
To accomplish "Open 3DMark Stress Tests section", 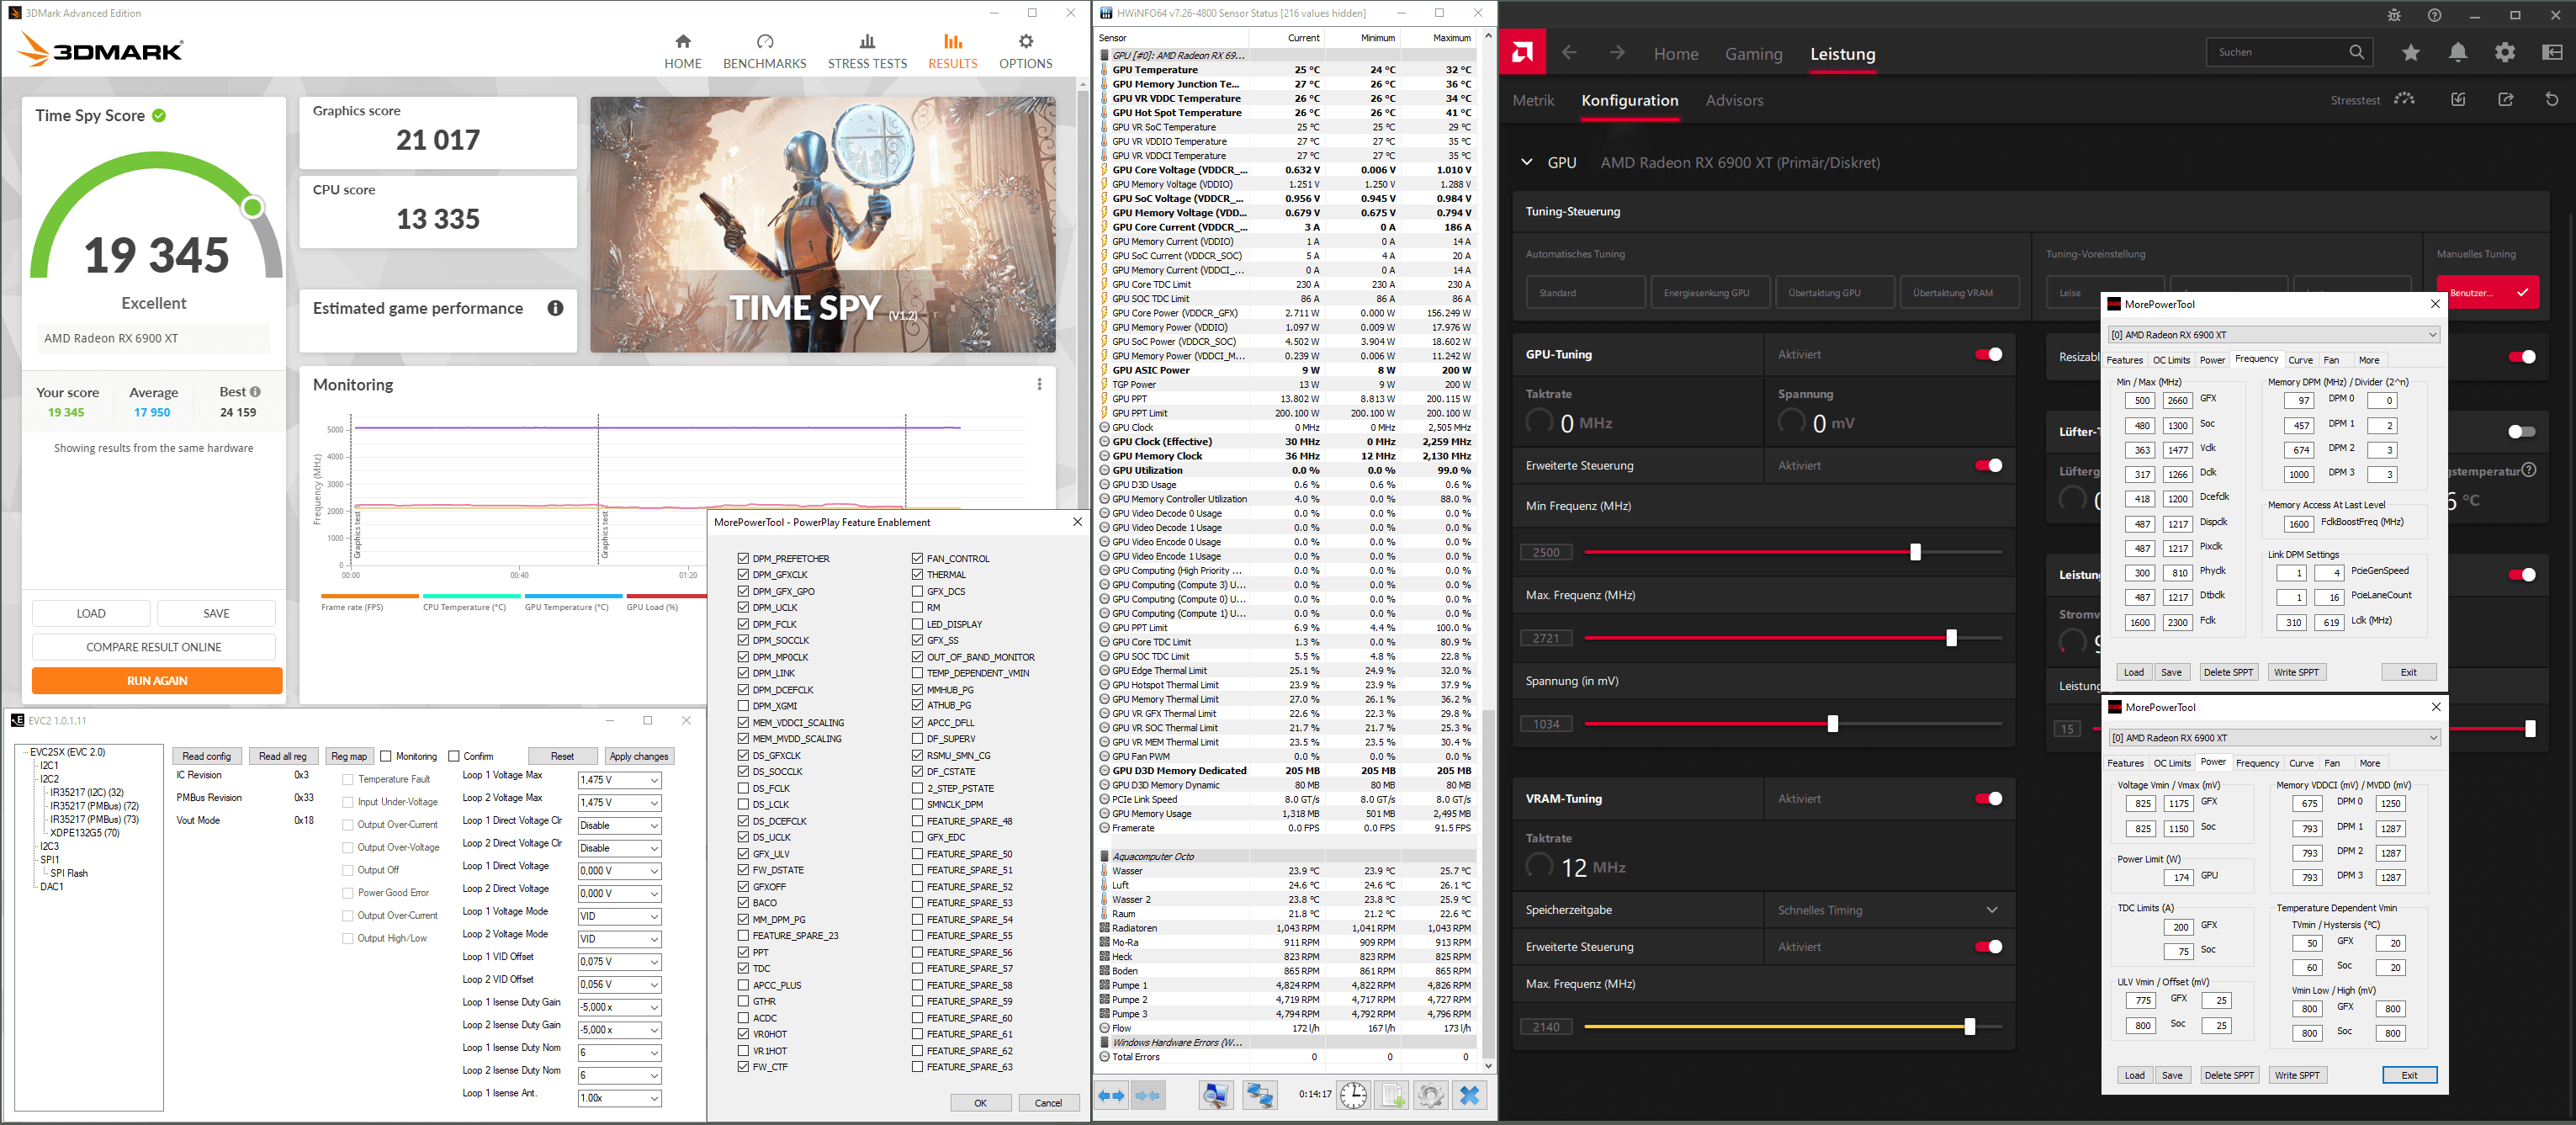I will tap(867, 51).
